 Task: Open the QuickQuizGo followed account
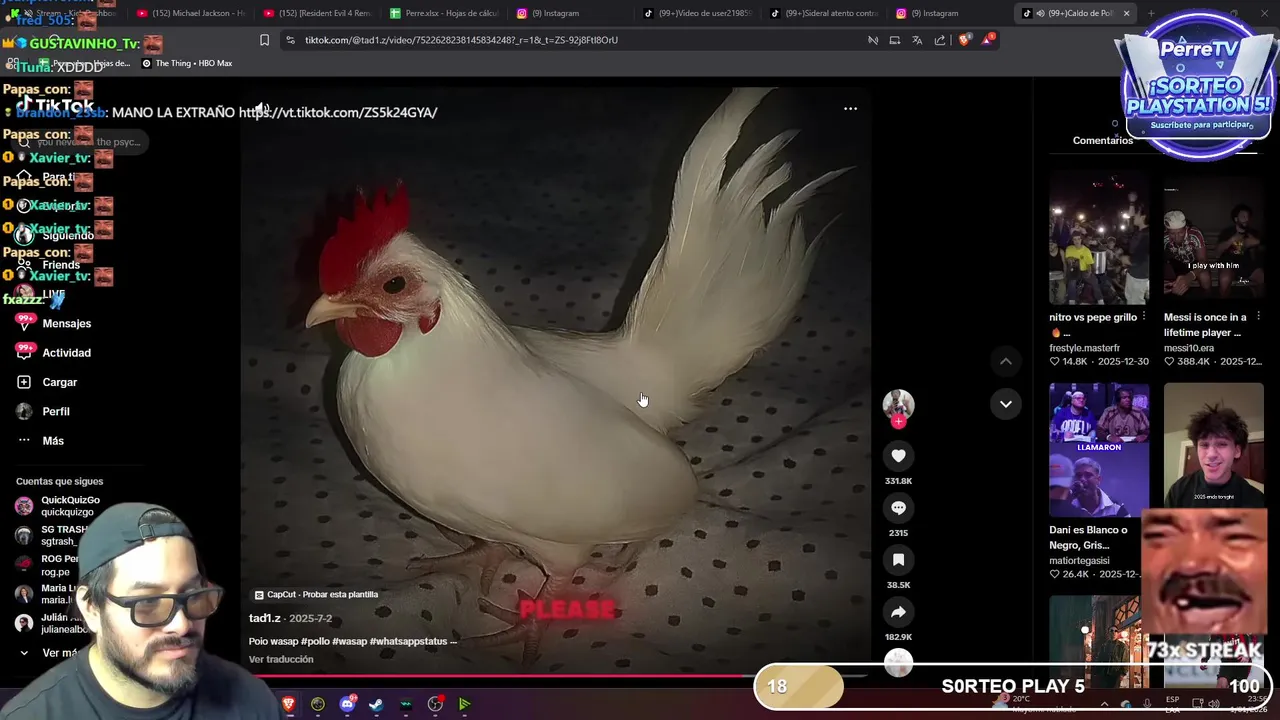click(58, 506)
